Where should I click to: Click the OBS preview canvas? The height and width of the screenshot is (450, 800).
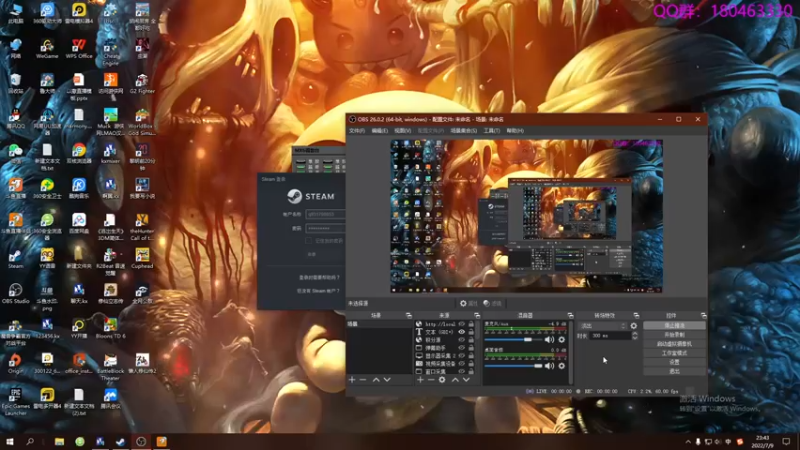[527, 216]
